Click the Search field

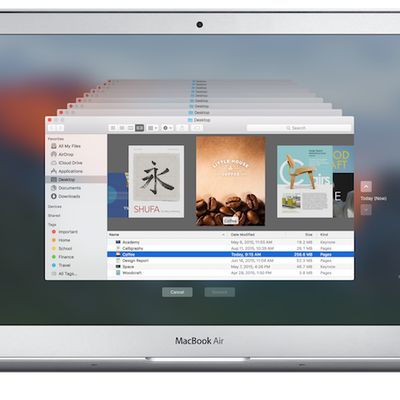tap(299, 128)
